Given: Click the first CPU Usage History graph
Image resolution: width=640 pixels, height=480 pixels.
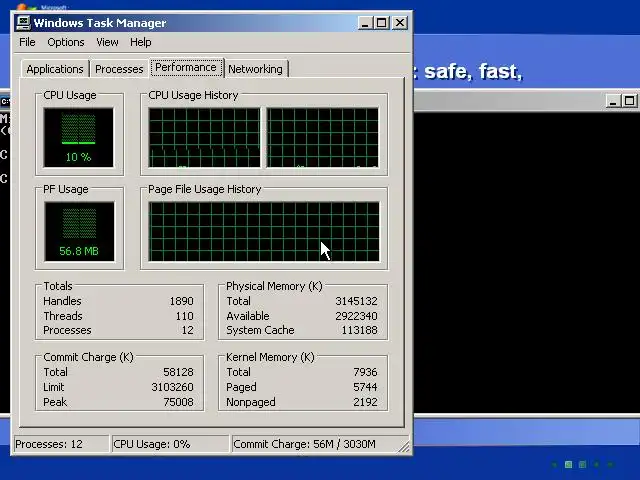Looking at the screenshot, I should click(204, 138).
